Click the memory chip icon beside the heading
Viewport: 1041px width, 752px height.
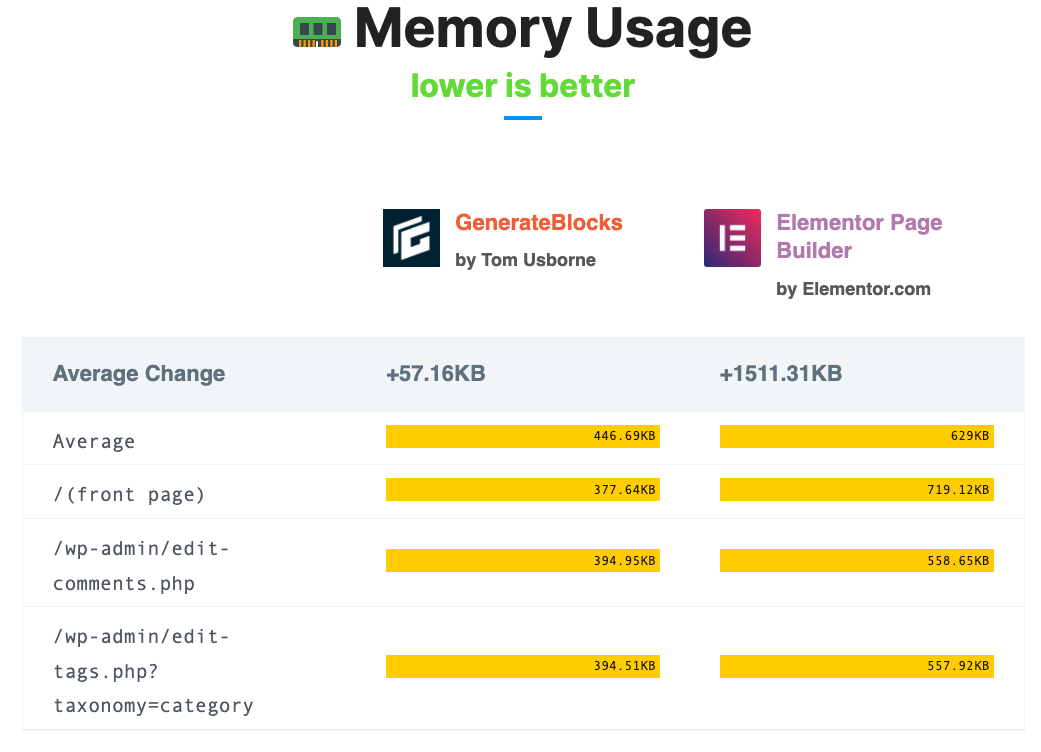317,33
